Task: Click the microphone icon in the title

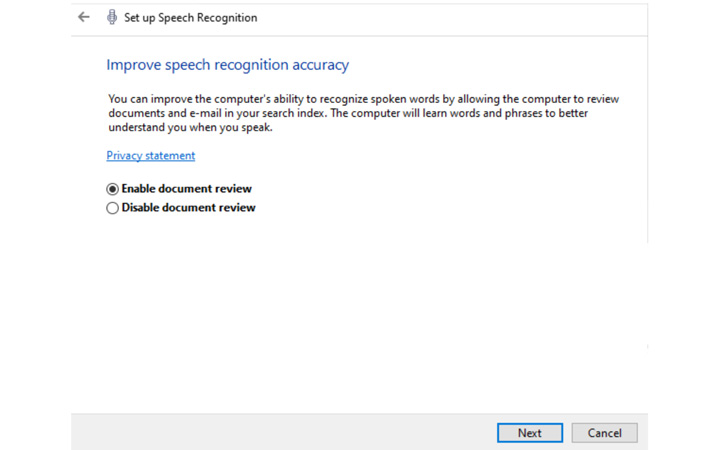Action: point(112,17)
